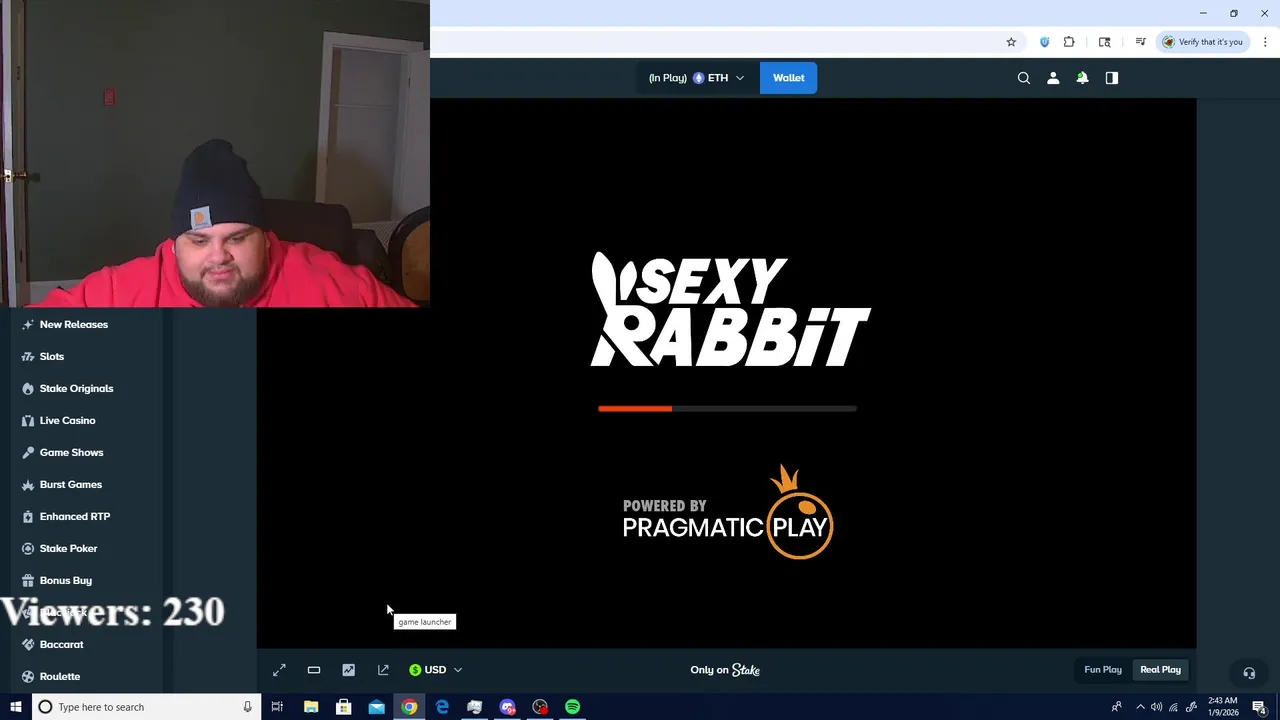
Task: Enter fullscreen mode for the game
Action: 279,670
